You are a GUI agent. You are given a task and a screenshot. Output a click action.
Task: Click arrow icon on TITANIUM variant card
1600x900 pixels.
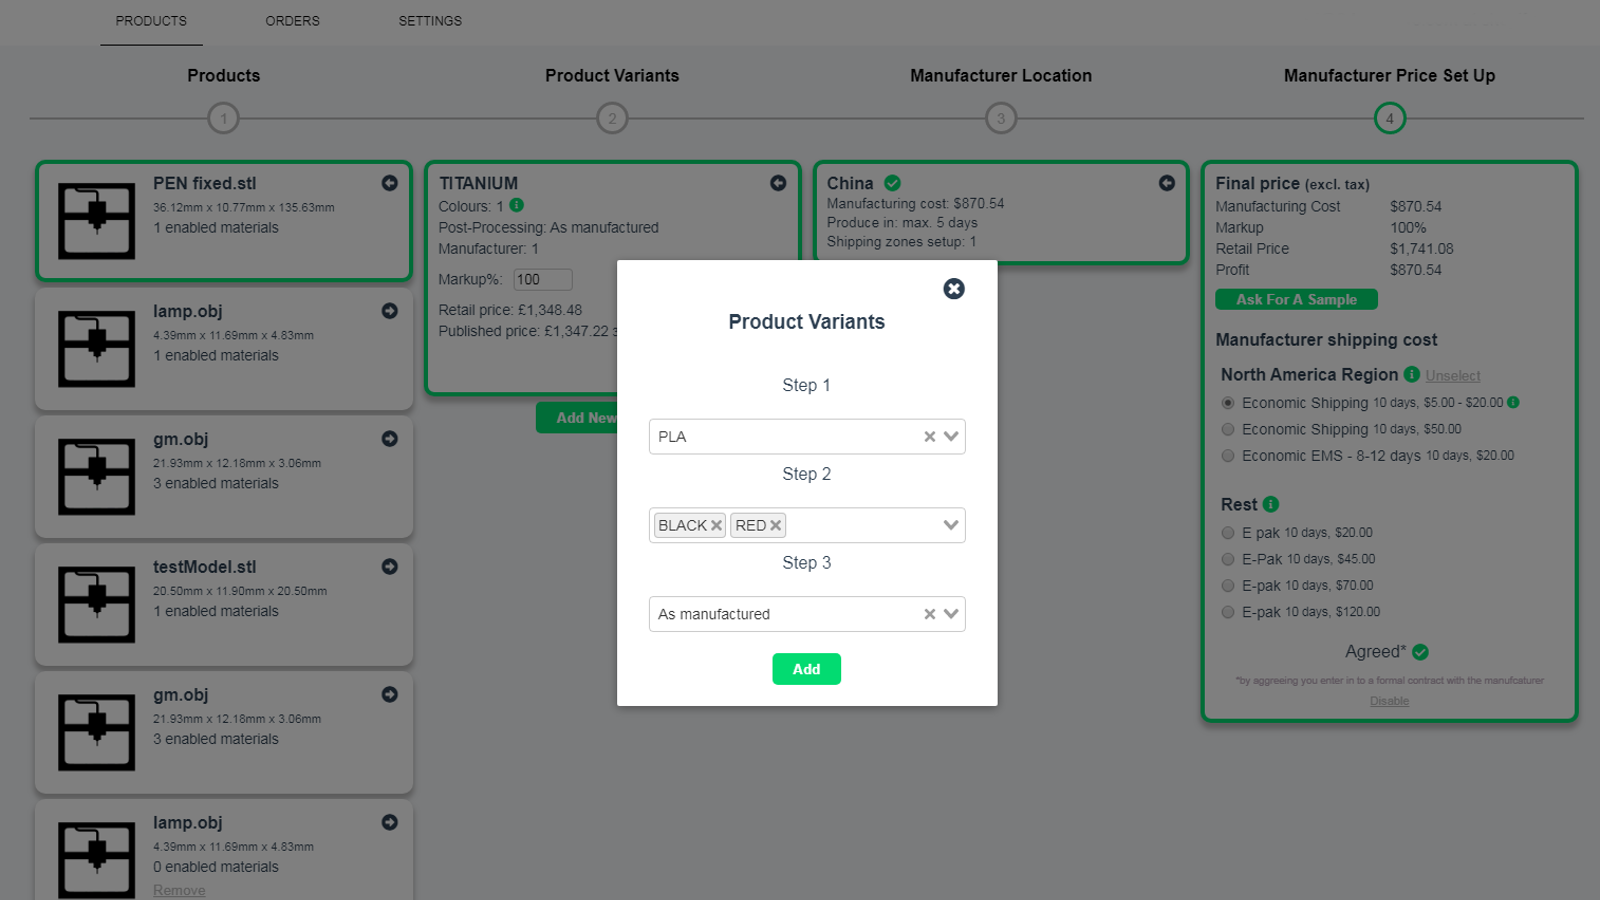coord(778,183)
